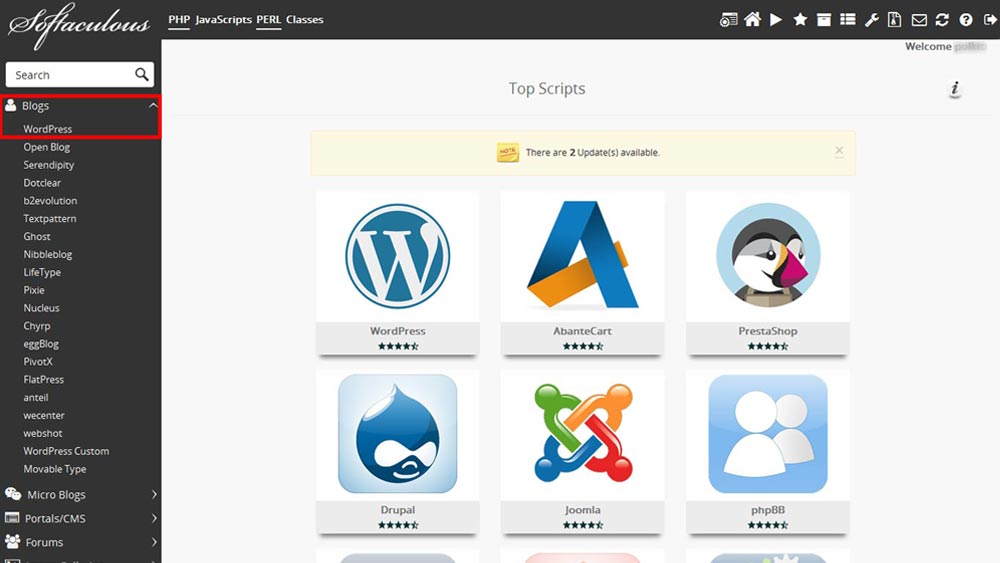Select FlatPress in sidebar
Screen dimensions: 1000x563
click(43, 379)
